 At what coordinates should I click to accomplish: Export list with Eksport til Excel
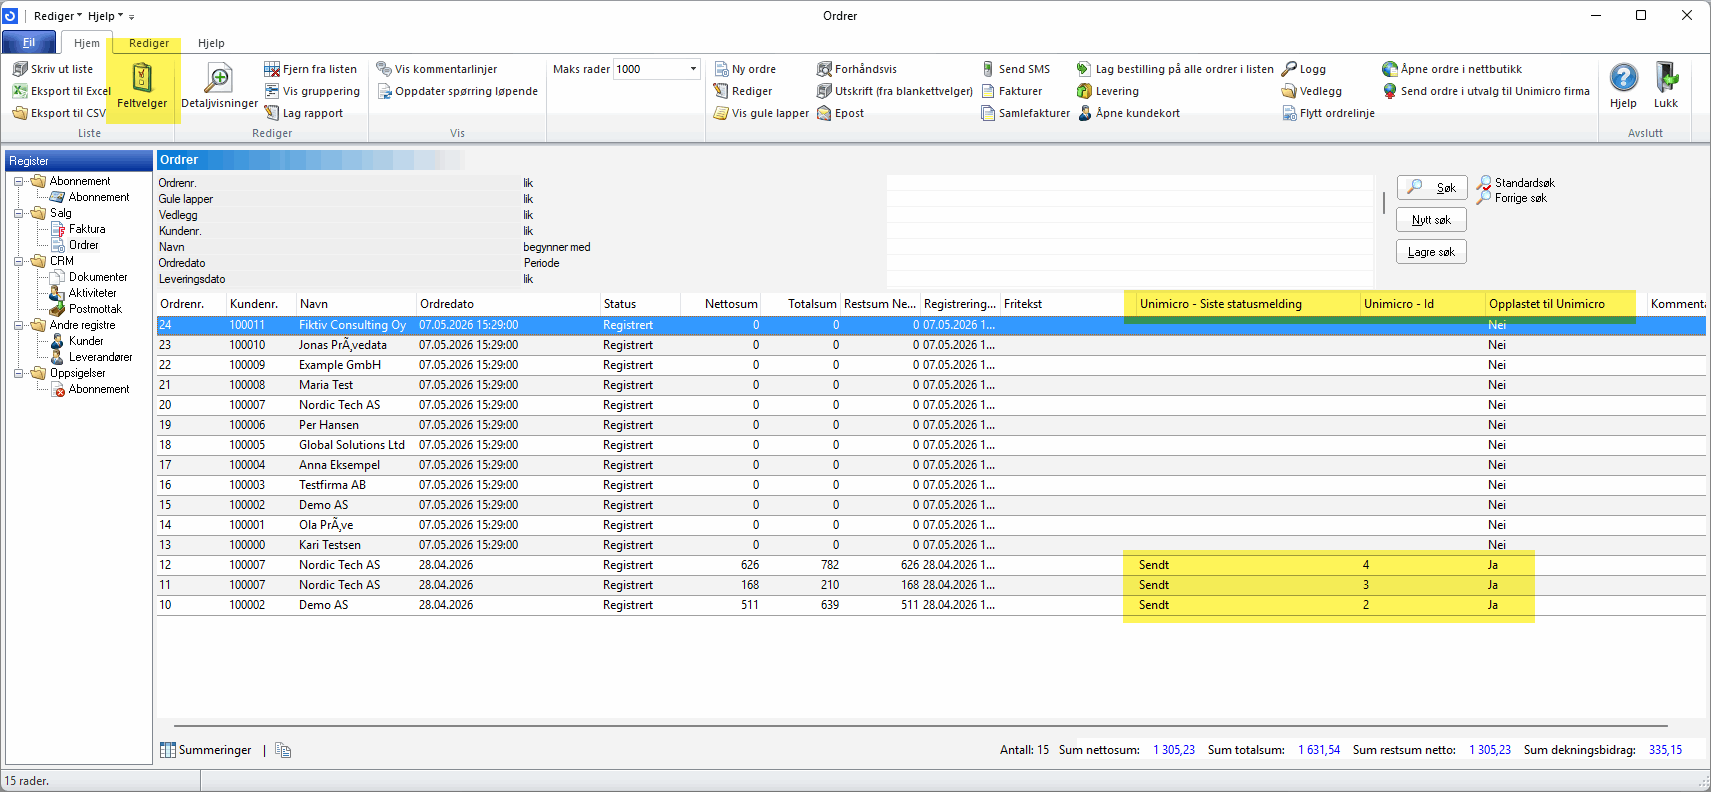coord(61,91)
